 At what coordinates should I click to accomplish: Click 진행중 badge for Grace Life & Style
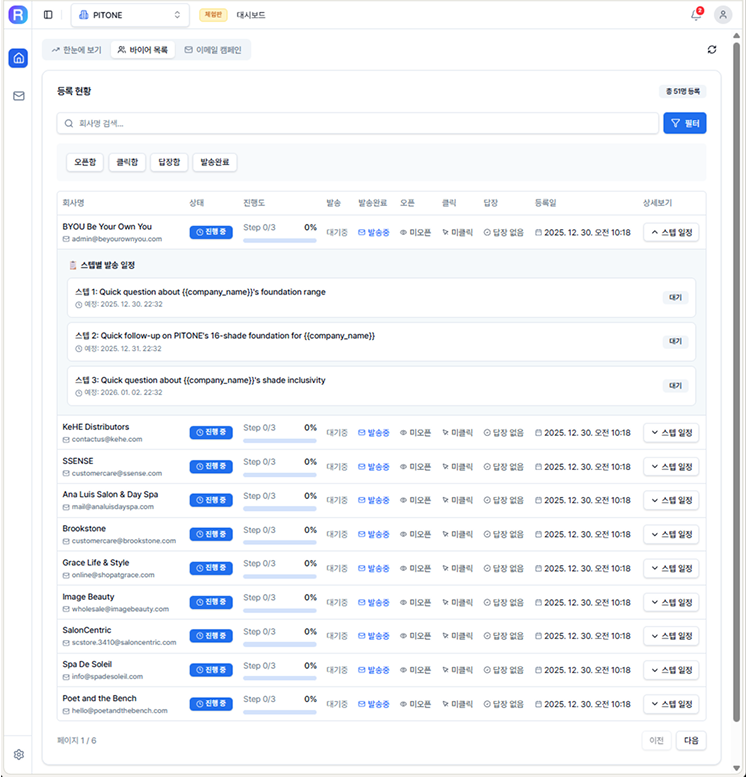(x=211, y=568)
